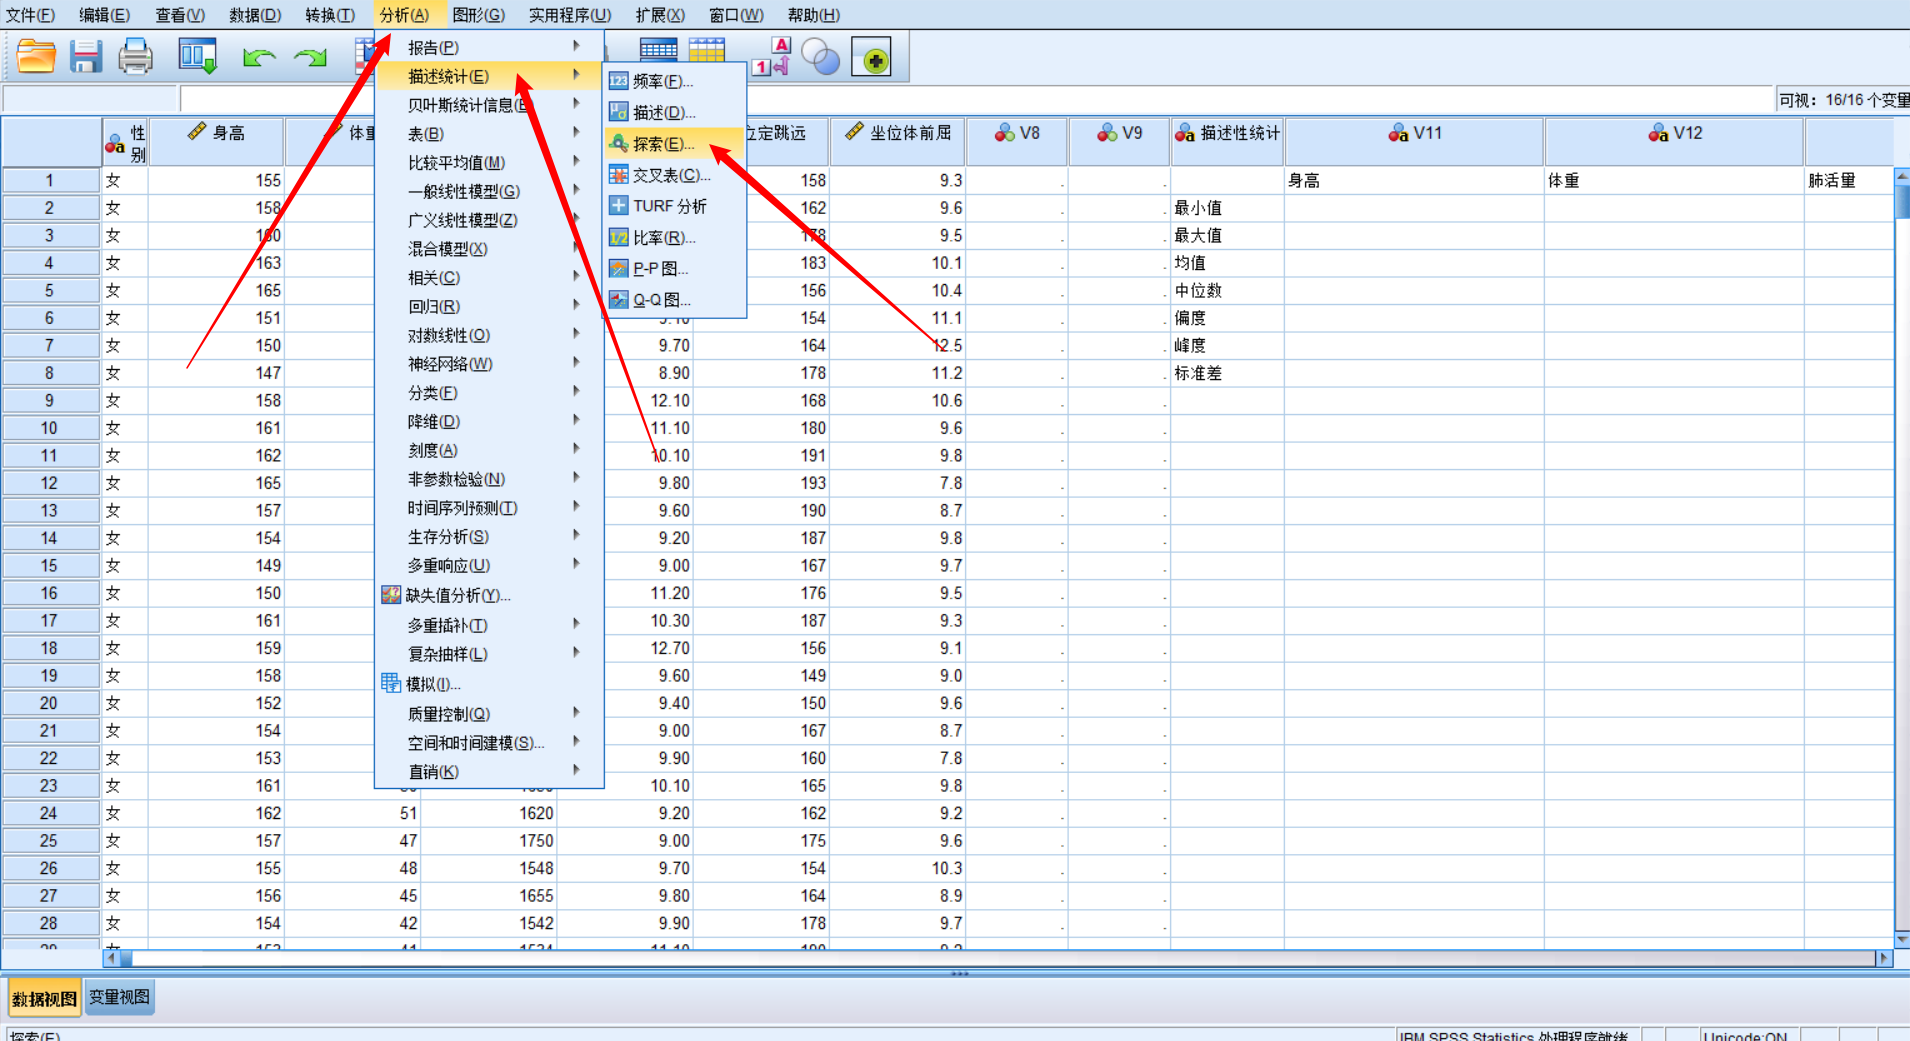Image resolution: width=1910 pixels, height=1041 pixels.
Task: Open the 图形(G) menu
Action: (478, 14)
